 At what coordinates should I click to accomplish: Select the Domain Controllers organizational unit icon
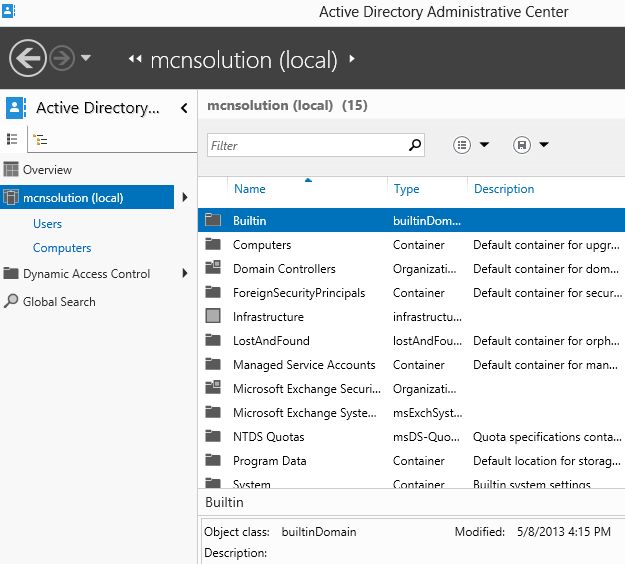[212, 268]
